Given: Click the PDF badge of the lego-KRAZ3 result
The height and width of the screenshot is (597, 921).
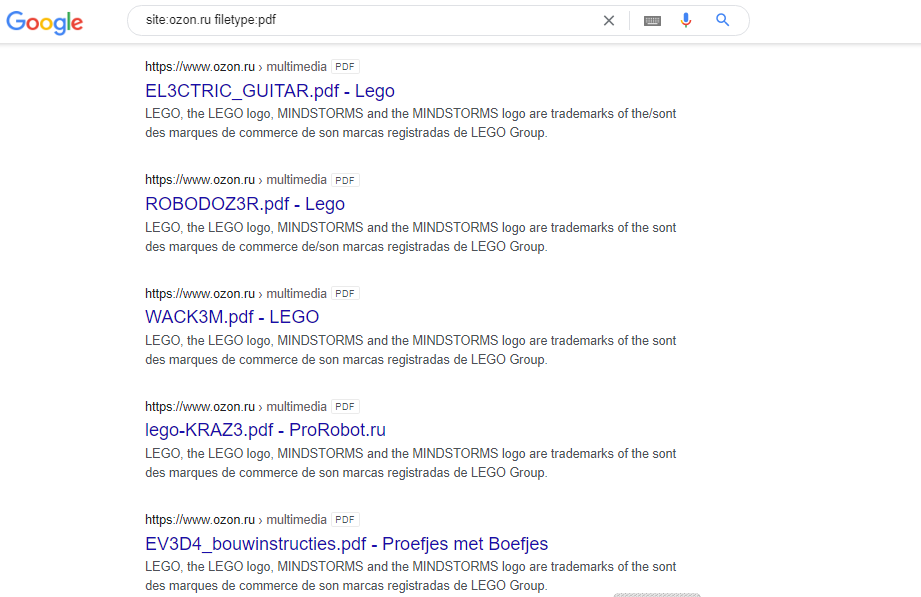Looking at the screenshot, I should (345, 407).
